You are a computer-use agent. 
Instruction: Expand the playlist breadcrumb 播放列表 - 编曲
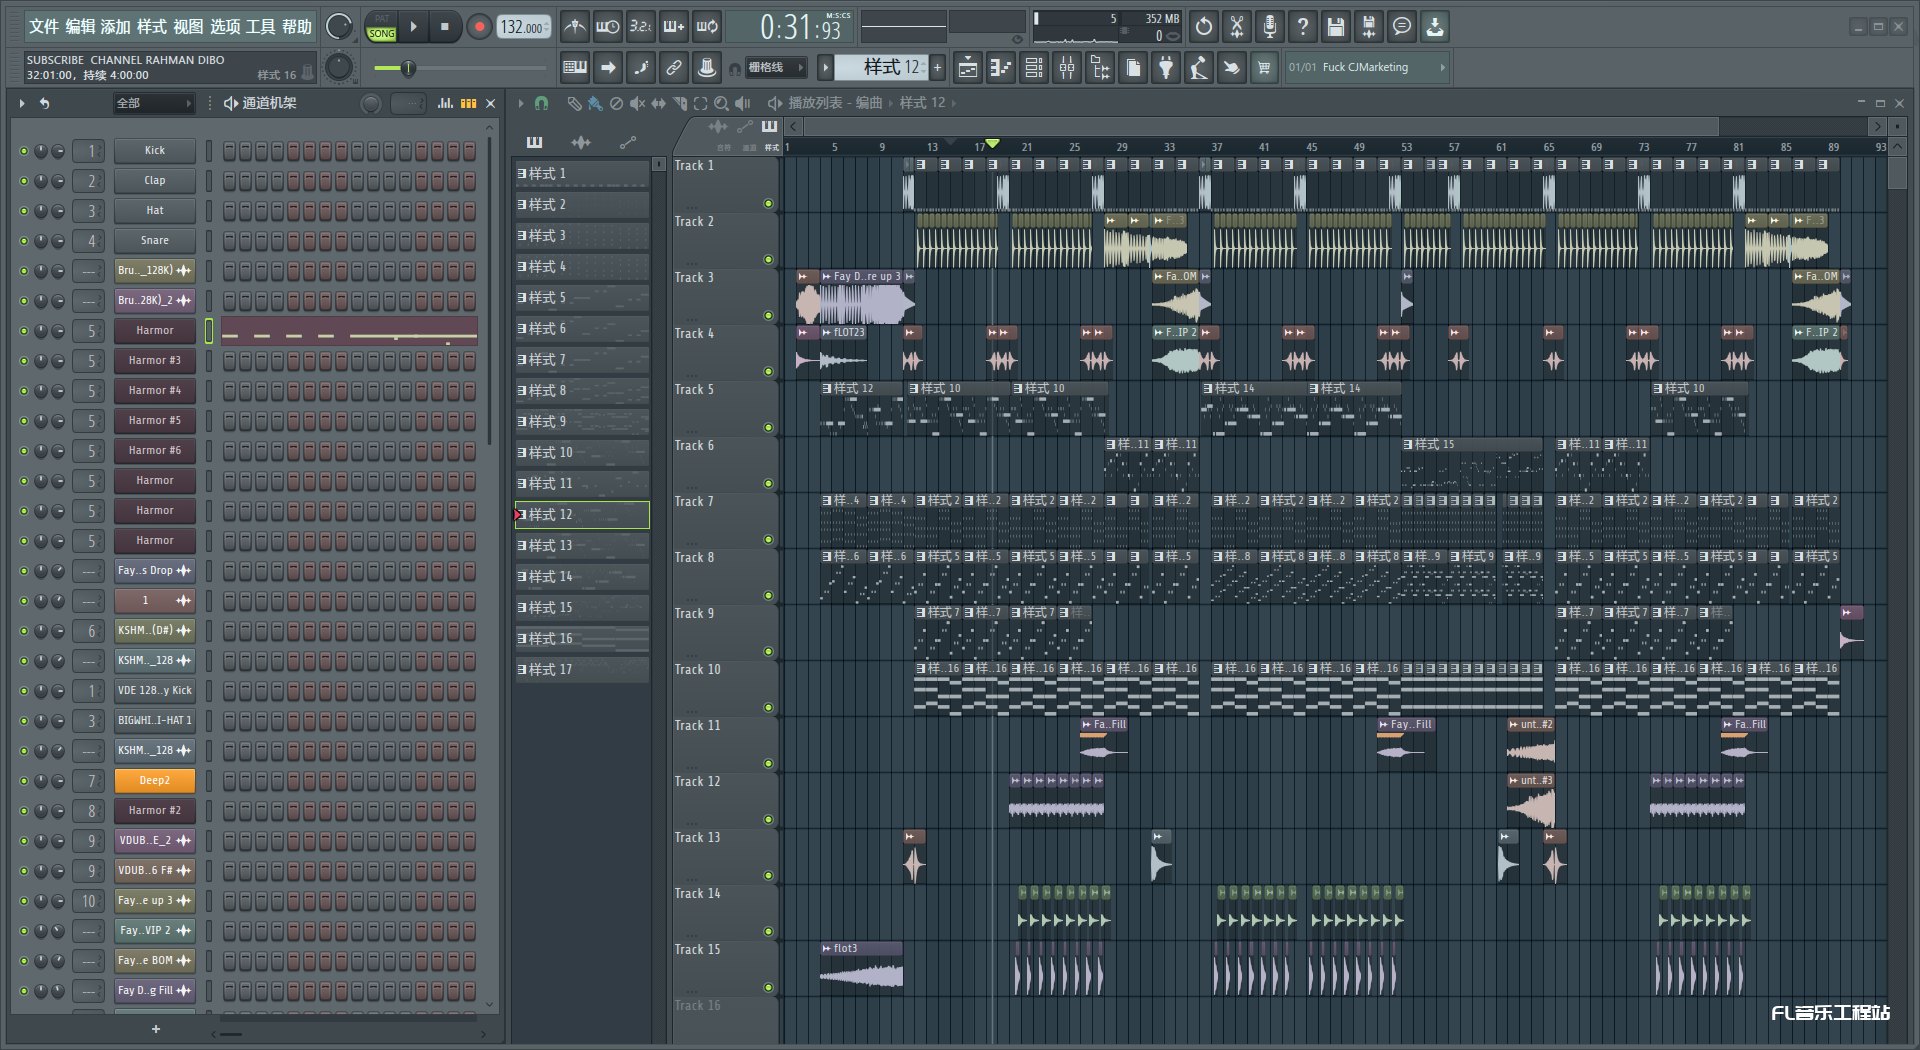835,103
